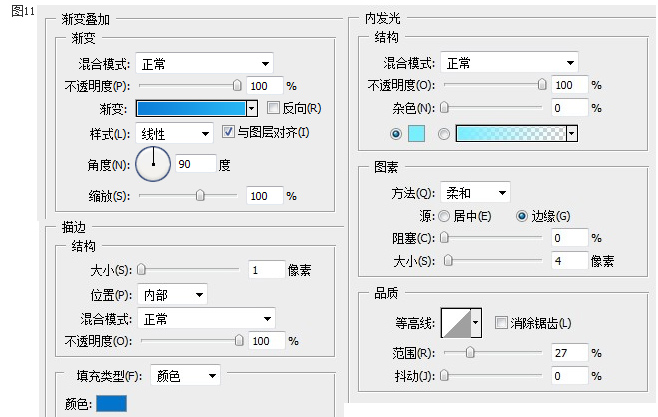
Task: Open the style (样式) linear dropdown
Action: tap(174, 133)
